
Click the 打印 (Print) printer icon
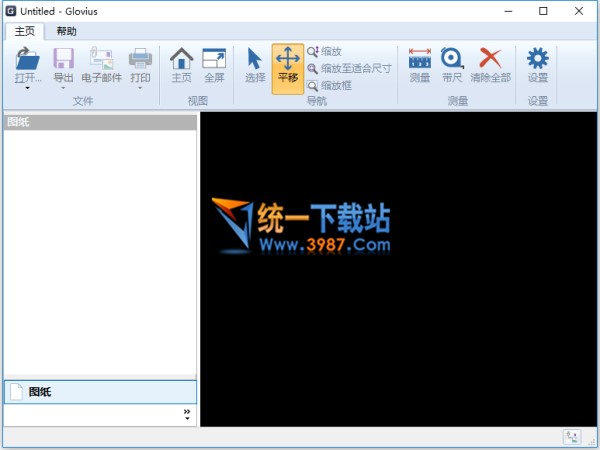click(140, 60)
